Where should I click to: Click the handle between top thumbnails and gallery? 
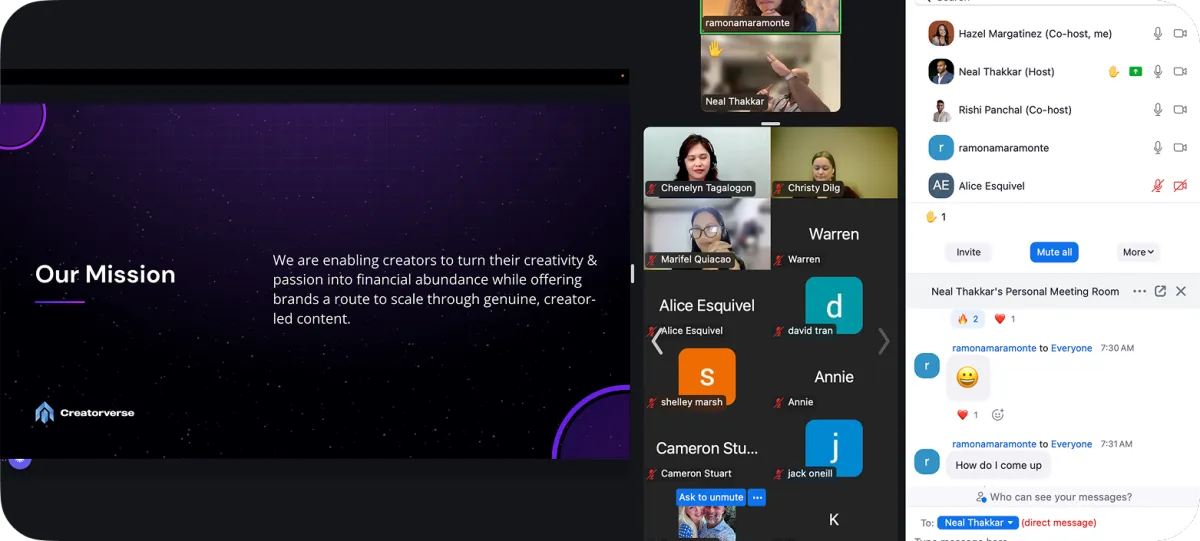click(x=770, y=123)
